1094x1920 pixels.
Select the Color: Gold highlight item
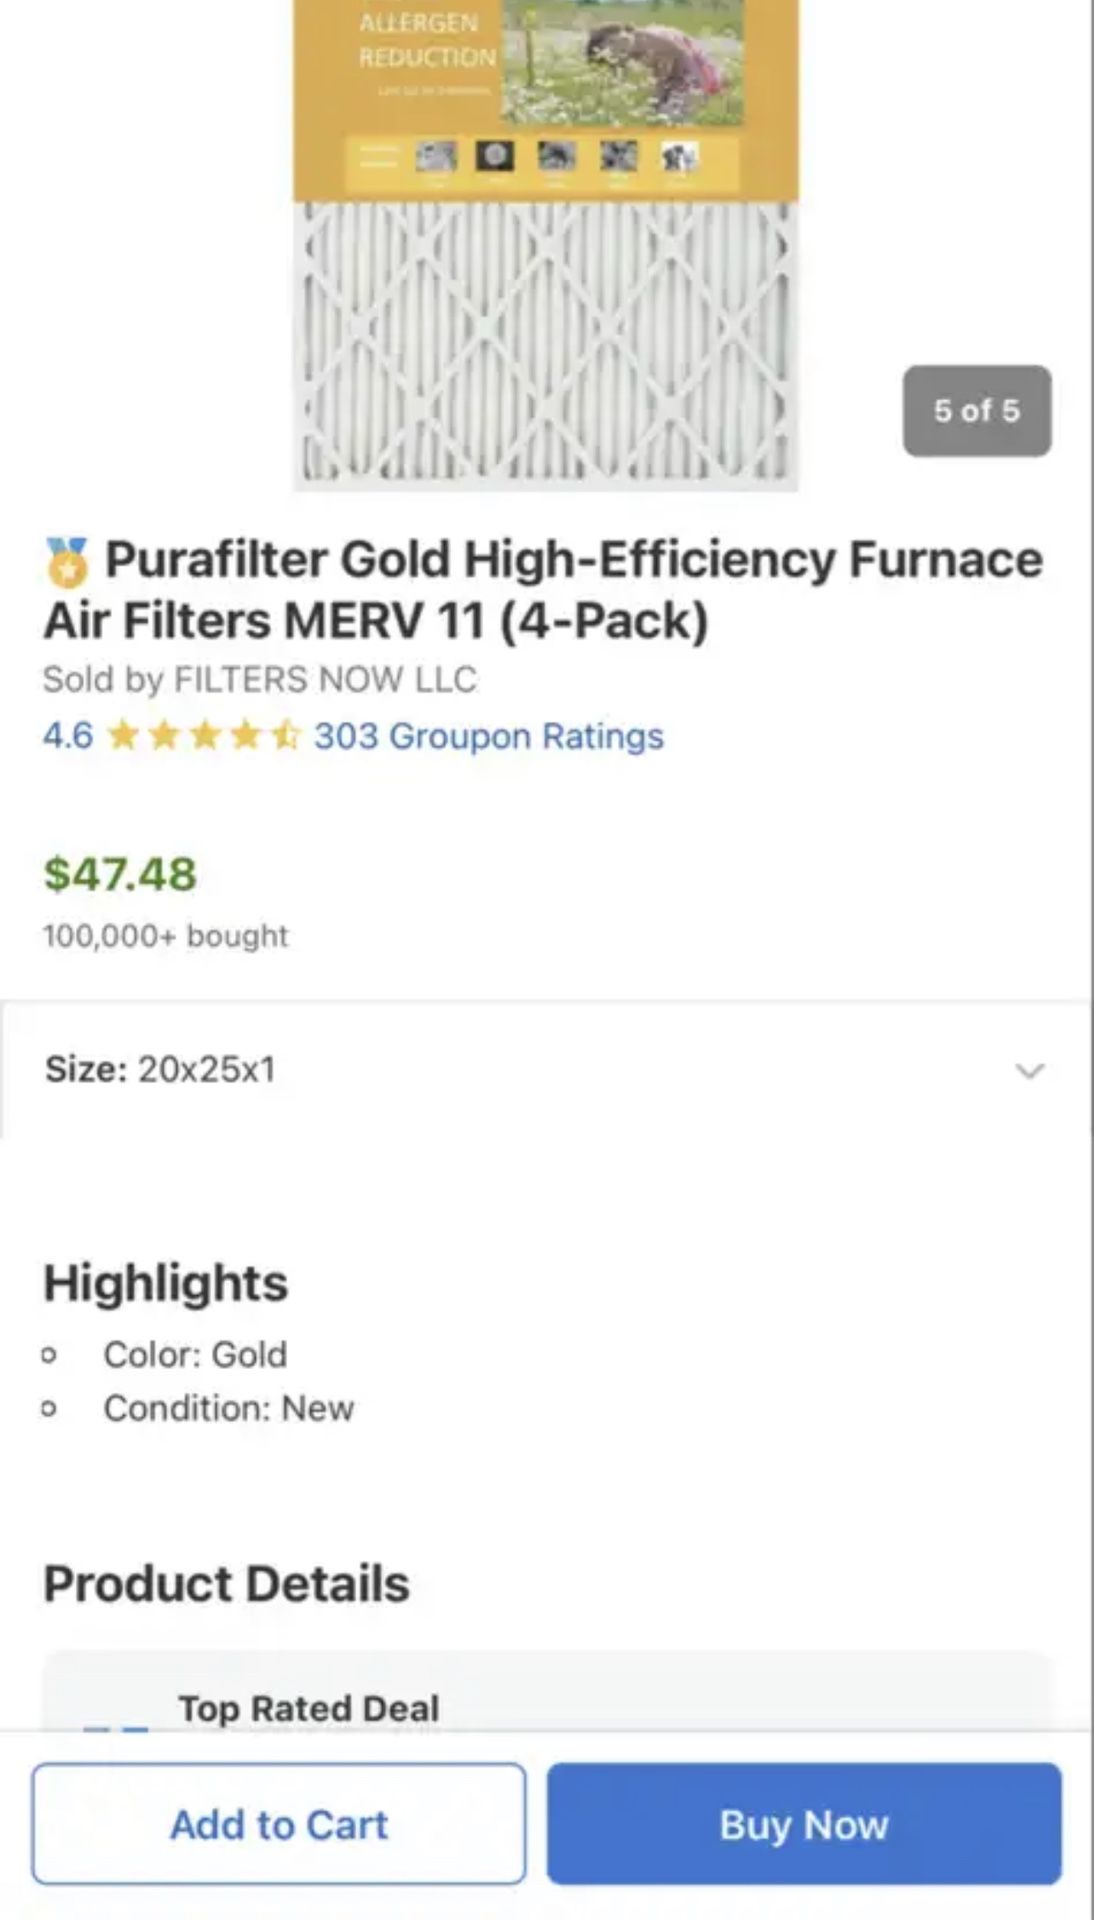(x=195, y=1354)
